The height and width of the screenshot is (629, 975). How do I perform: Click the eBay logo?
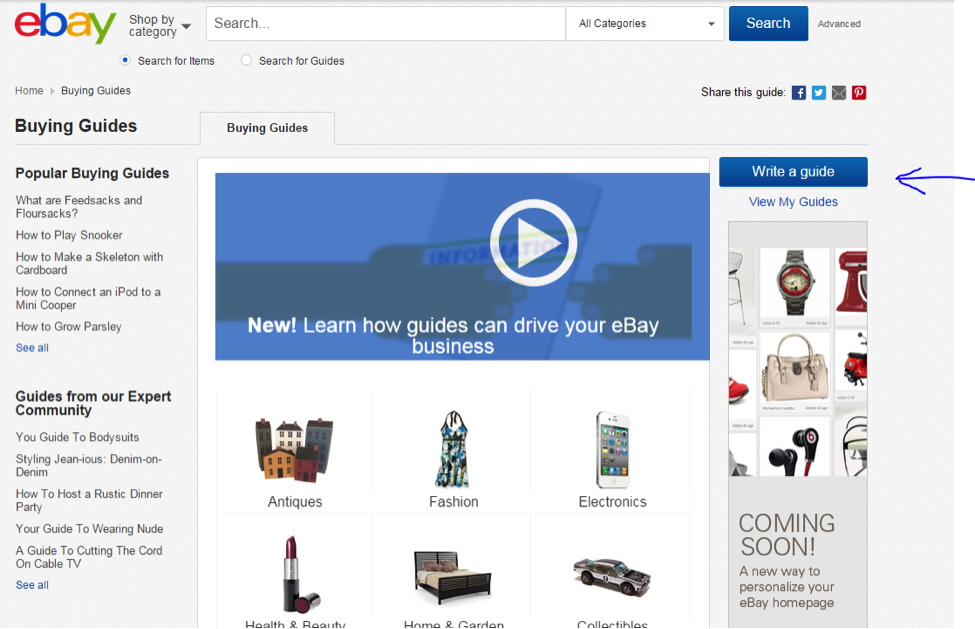pyautogui.click(x=65, y=24)
